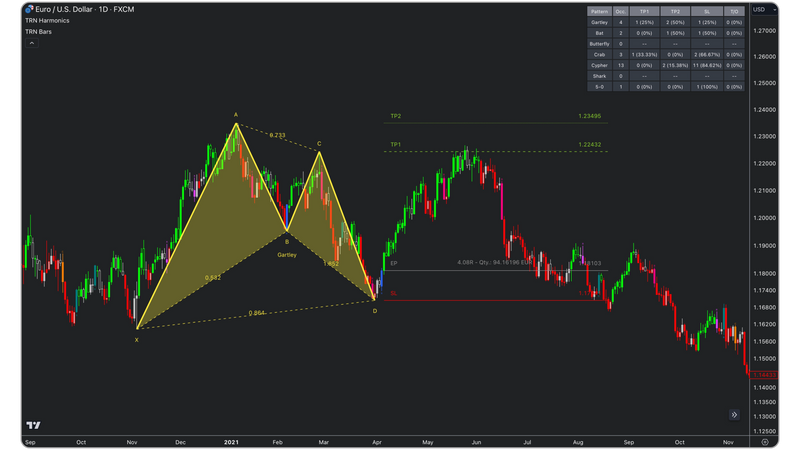The width and height of the screenshot is (800, 450).
Task: Click the Gartley row name in the stats table
Action: click(599, 22)
